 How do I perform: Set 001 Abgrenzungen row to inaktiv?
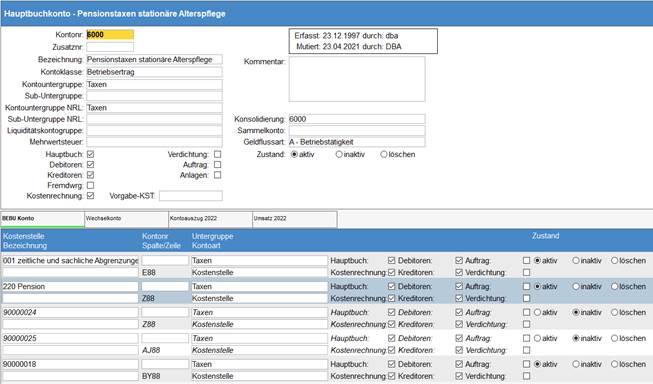576,261
